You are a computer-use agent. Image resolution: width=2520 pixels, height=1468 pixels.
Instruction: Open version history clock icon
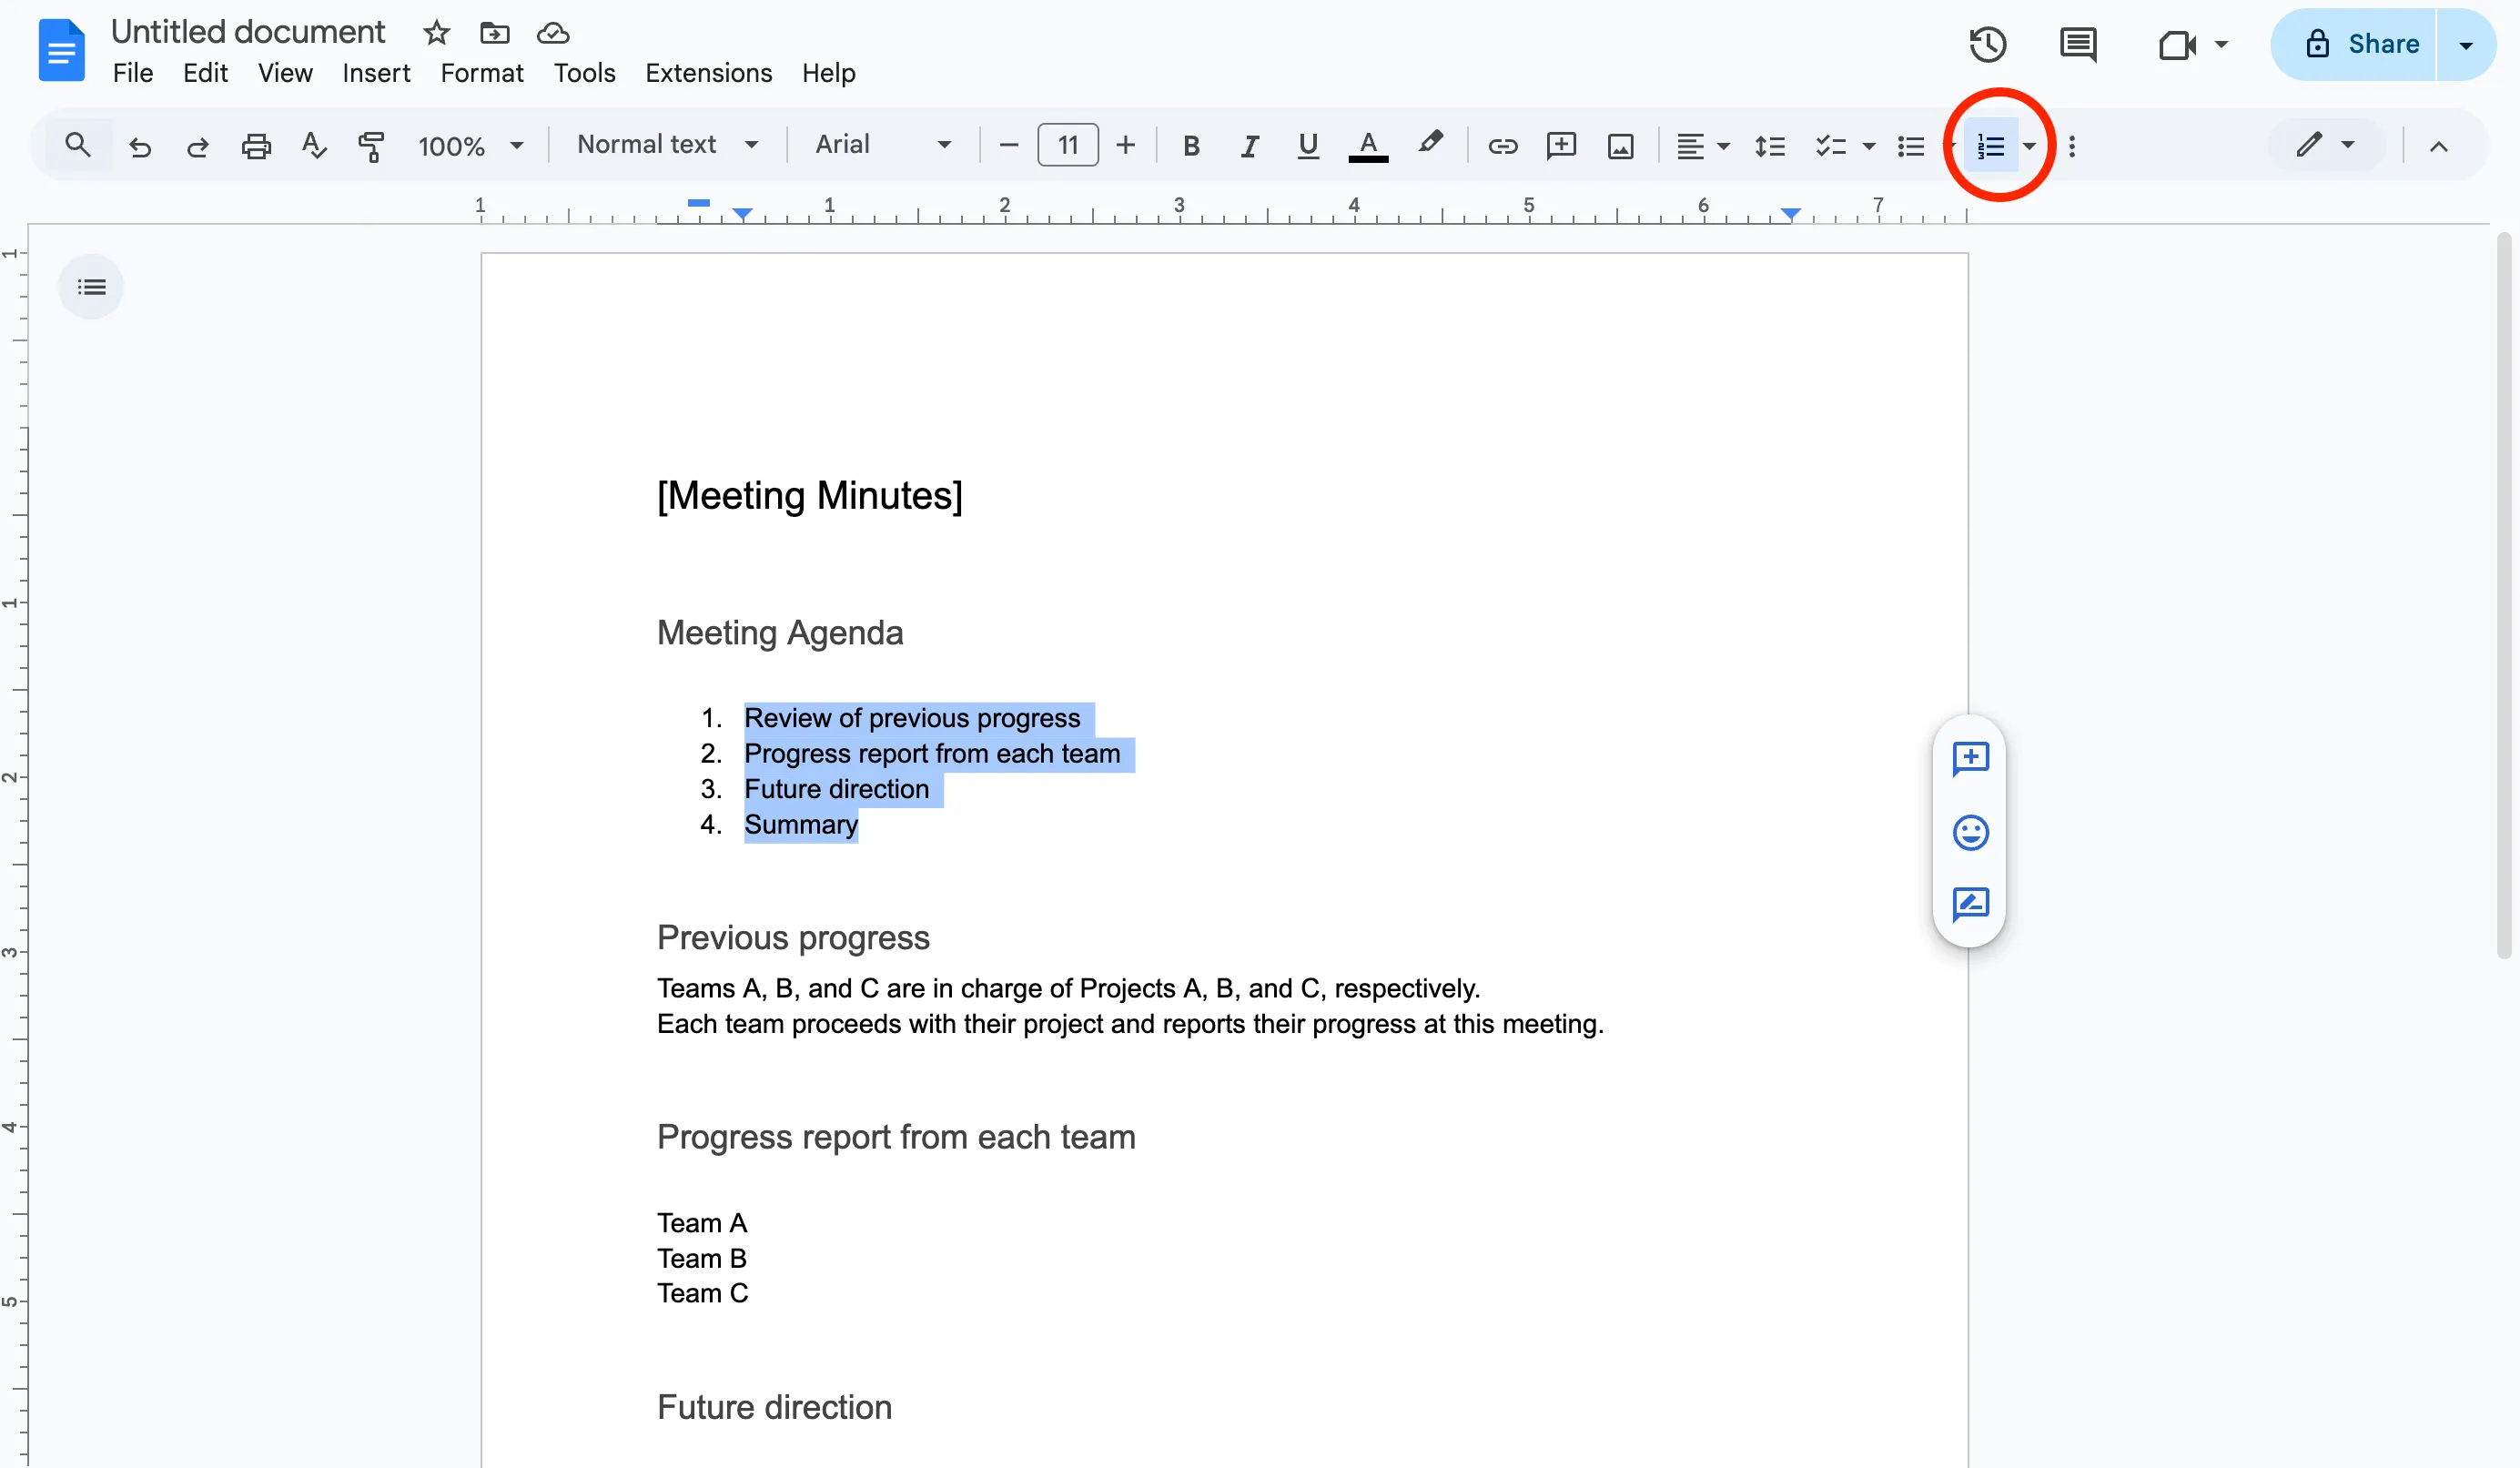1987,44
